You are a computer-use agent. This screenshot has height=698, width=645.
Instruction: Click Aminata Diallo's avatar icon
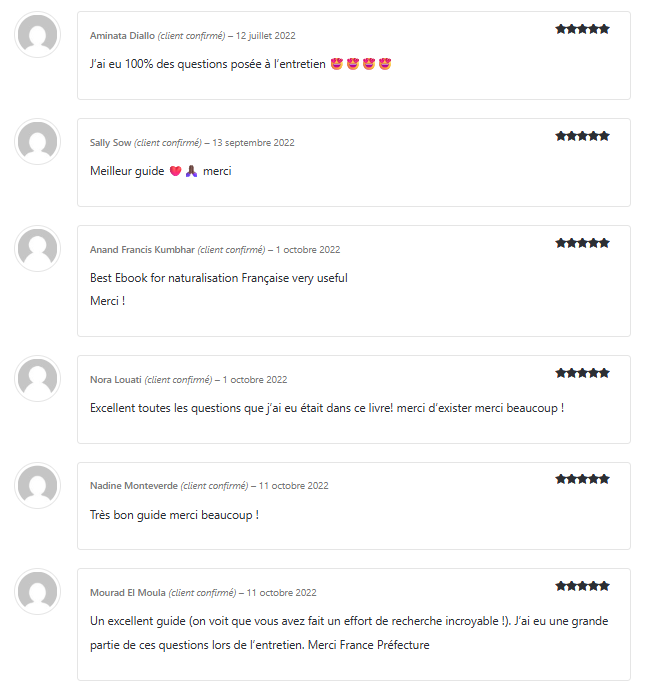click(x=38, y=35)
